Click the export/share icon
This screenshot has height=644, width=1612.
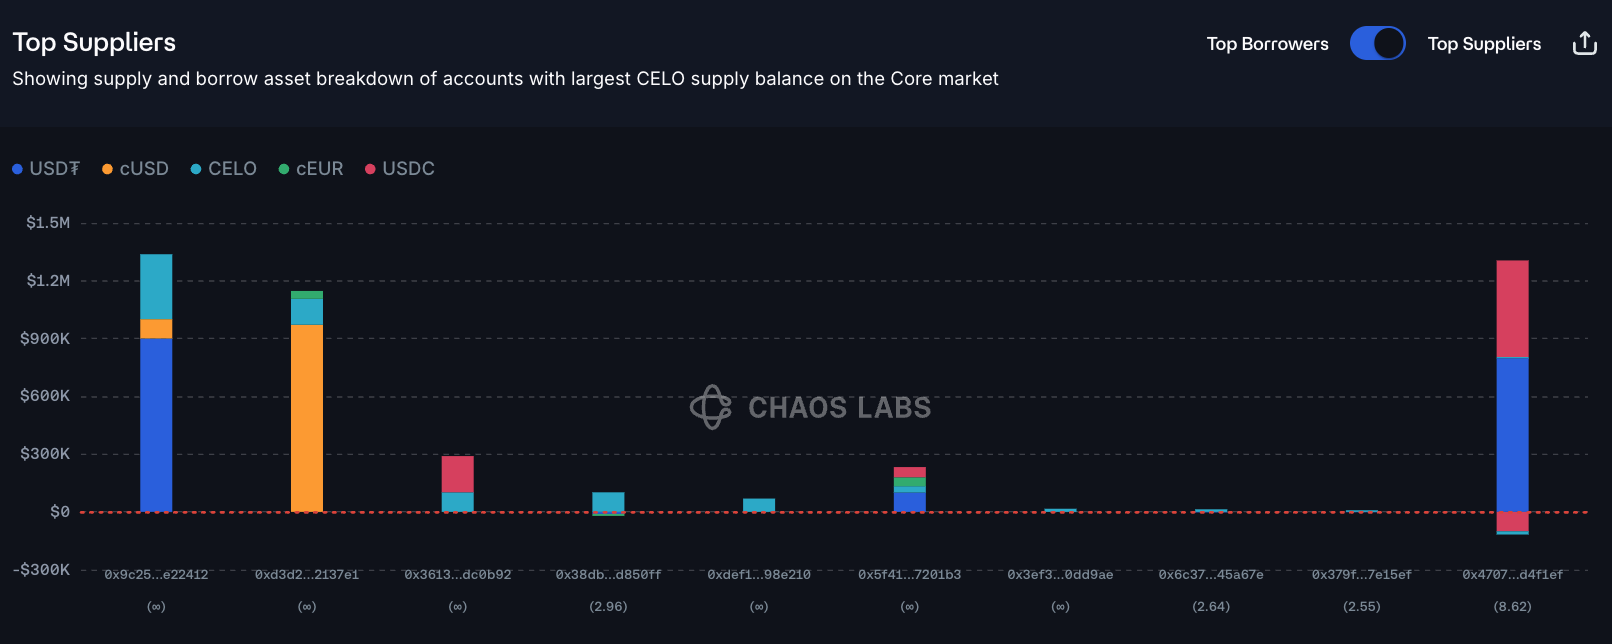1584,43
